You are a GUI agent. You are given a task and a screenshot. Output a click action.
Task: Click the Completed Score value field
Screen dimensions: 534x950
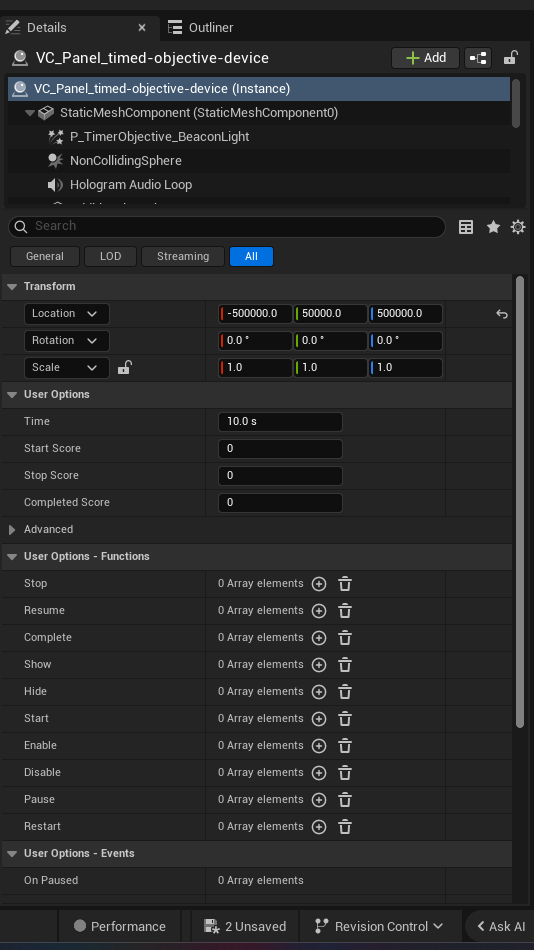point(280,503)
